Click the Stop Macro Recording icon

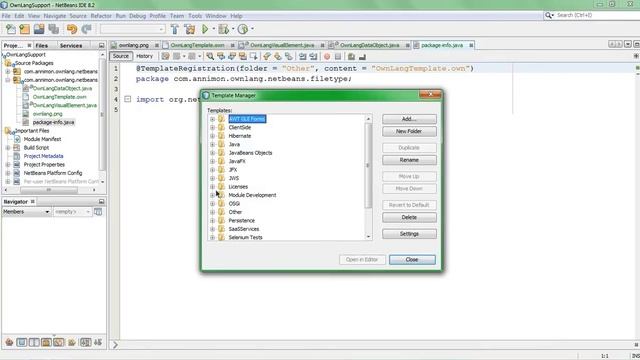tap(338, 56)
